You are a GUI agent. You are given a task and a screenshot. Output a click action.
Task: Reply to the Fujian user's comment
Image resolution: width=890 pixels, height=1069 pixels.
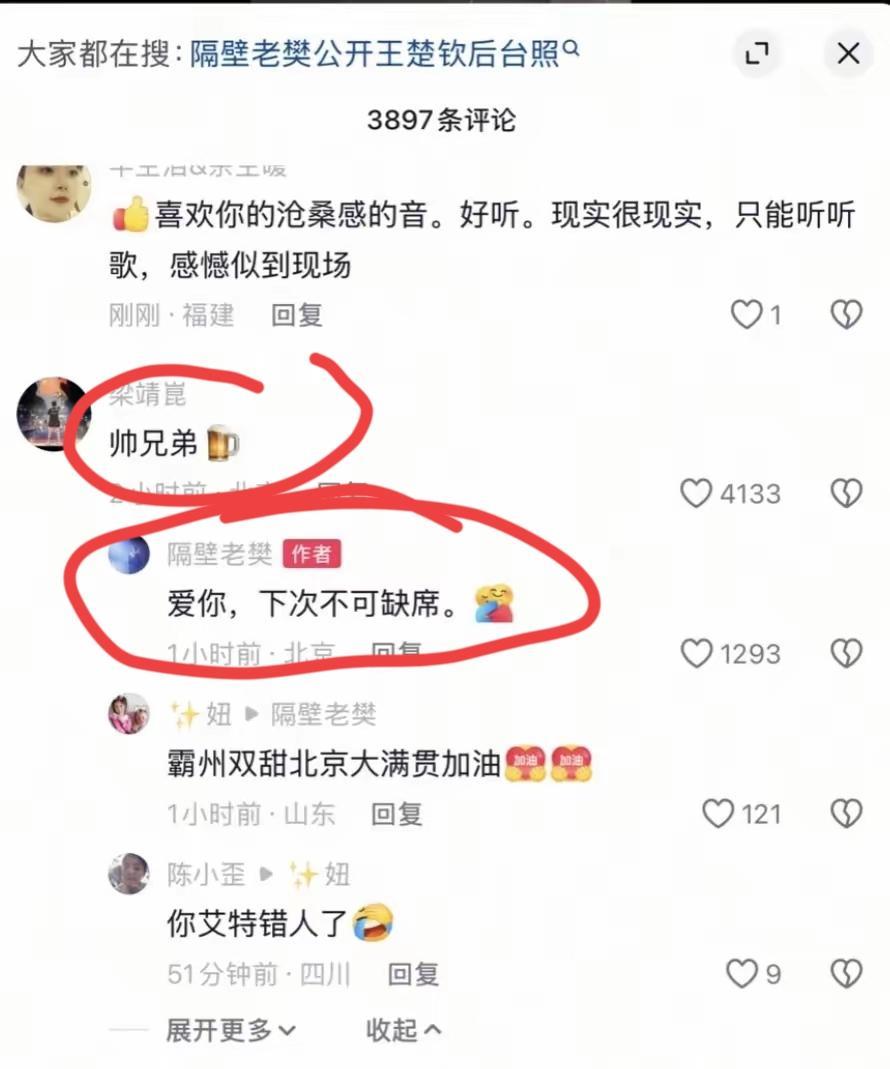[297, 315]
